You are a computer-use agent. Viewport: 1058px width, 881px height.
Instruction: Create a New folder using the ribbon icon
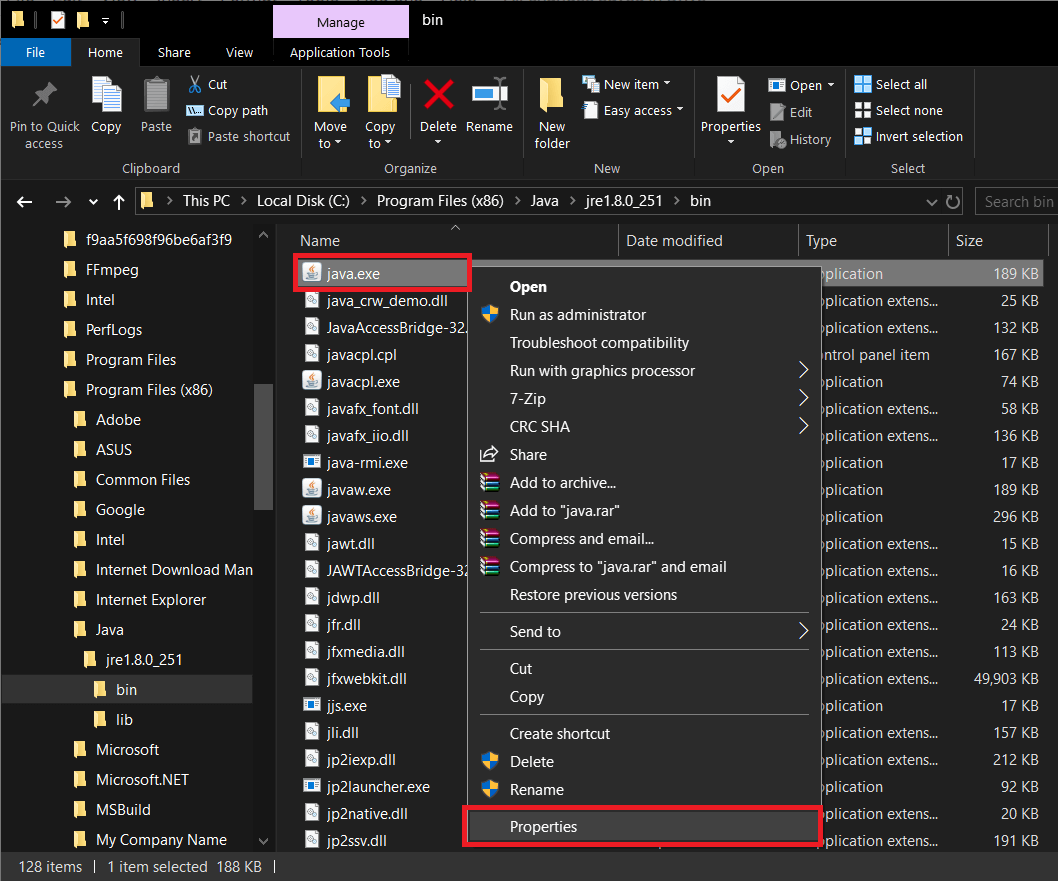[x=551, y=110]
